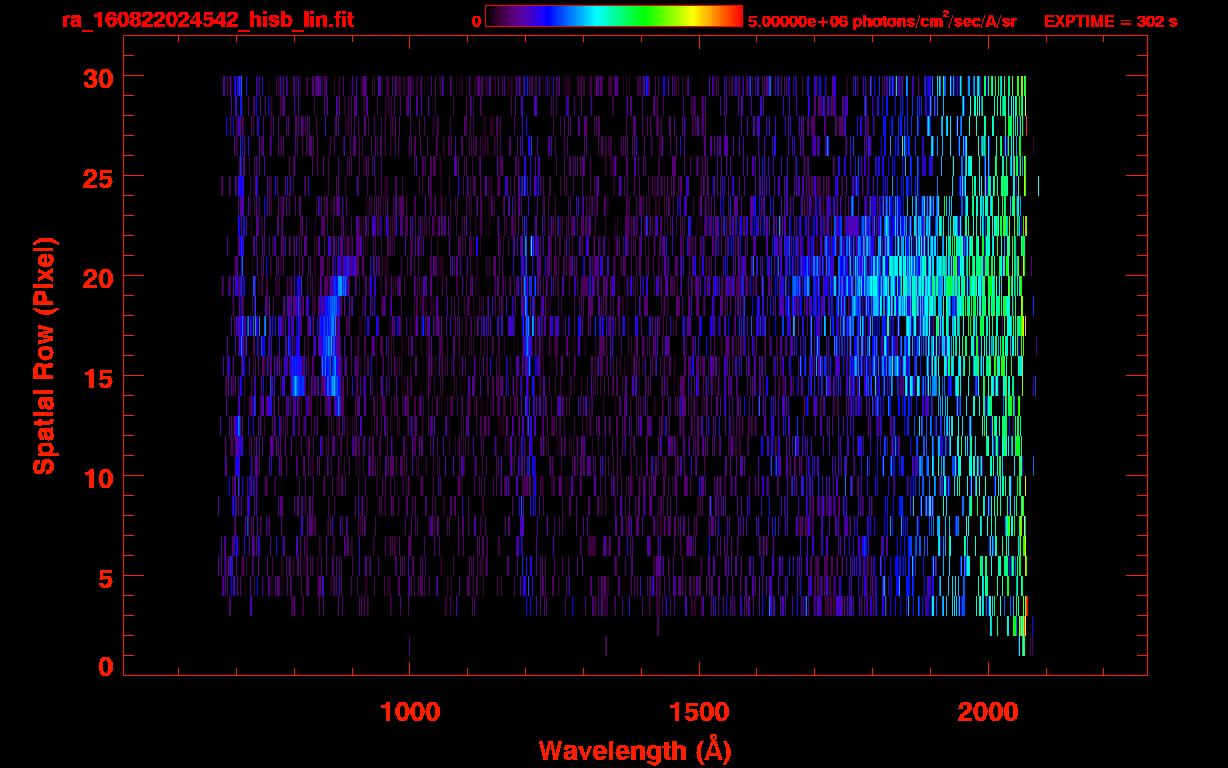Click the x-axis tick label 1500

click(699, 712)
